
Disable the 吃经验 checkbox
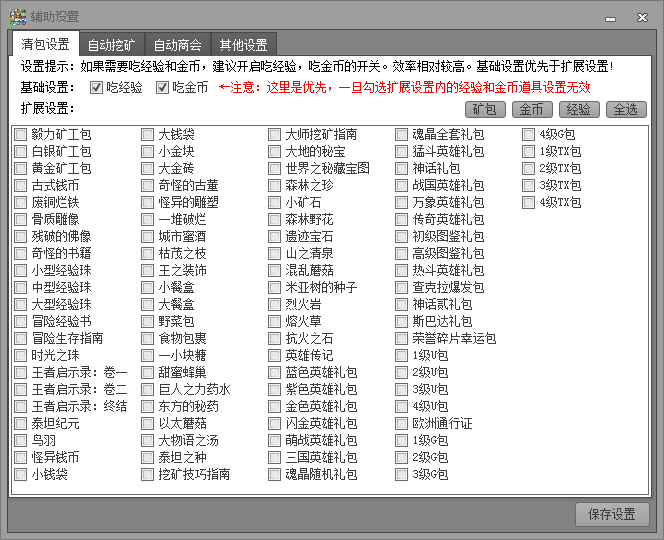tap(97, 88)
